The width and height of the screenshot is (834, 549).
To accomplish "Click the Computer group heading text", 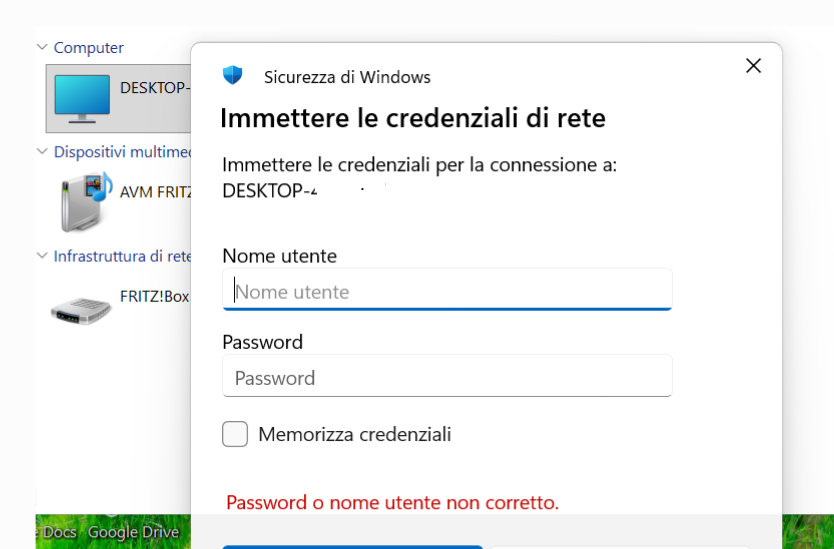I will (88, 47).
